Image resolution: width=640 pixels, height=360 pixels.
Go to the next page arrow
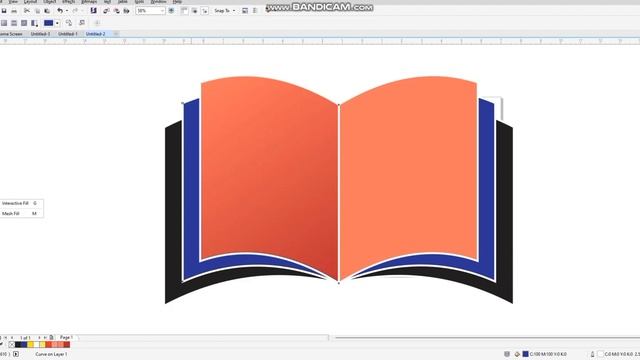pyautogui.click(x=40, y=338)
